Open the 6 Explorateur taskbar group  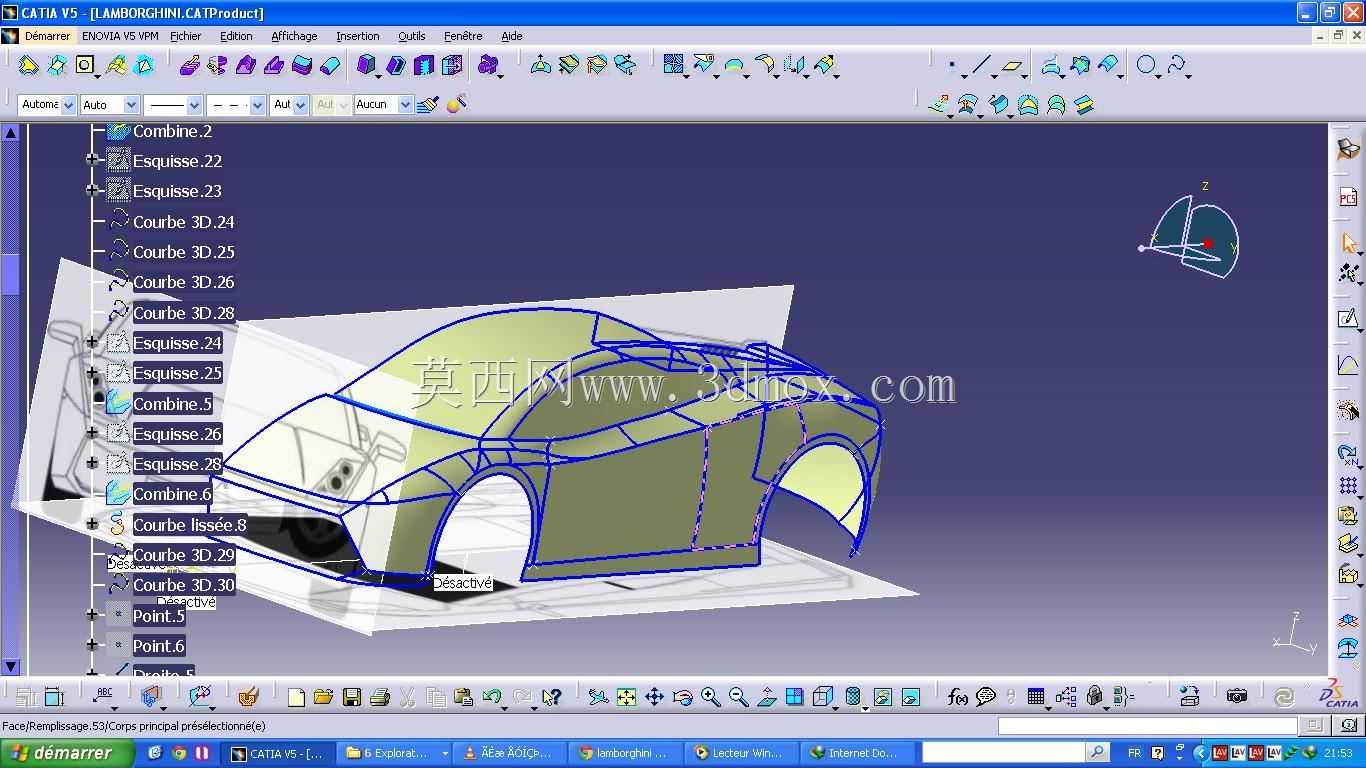tap(396, 753)
